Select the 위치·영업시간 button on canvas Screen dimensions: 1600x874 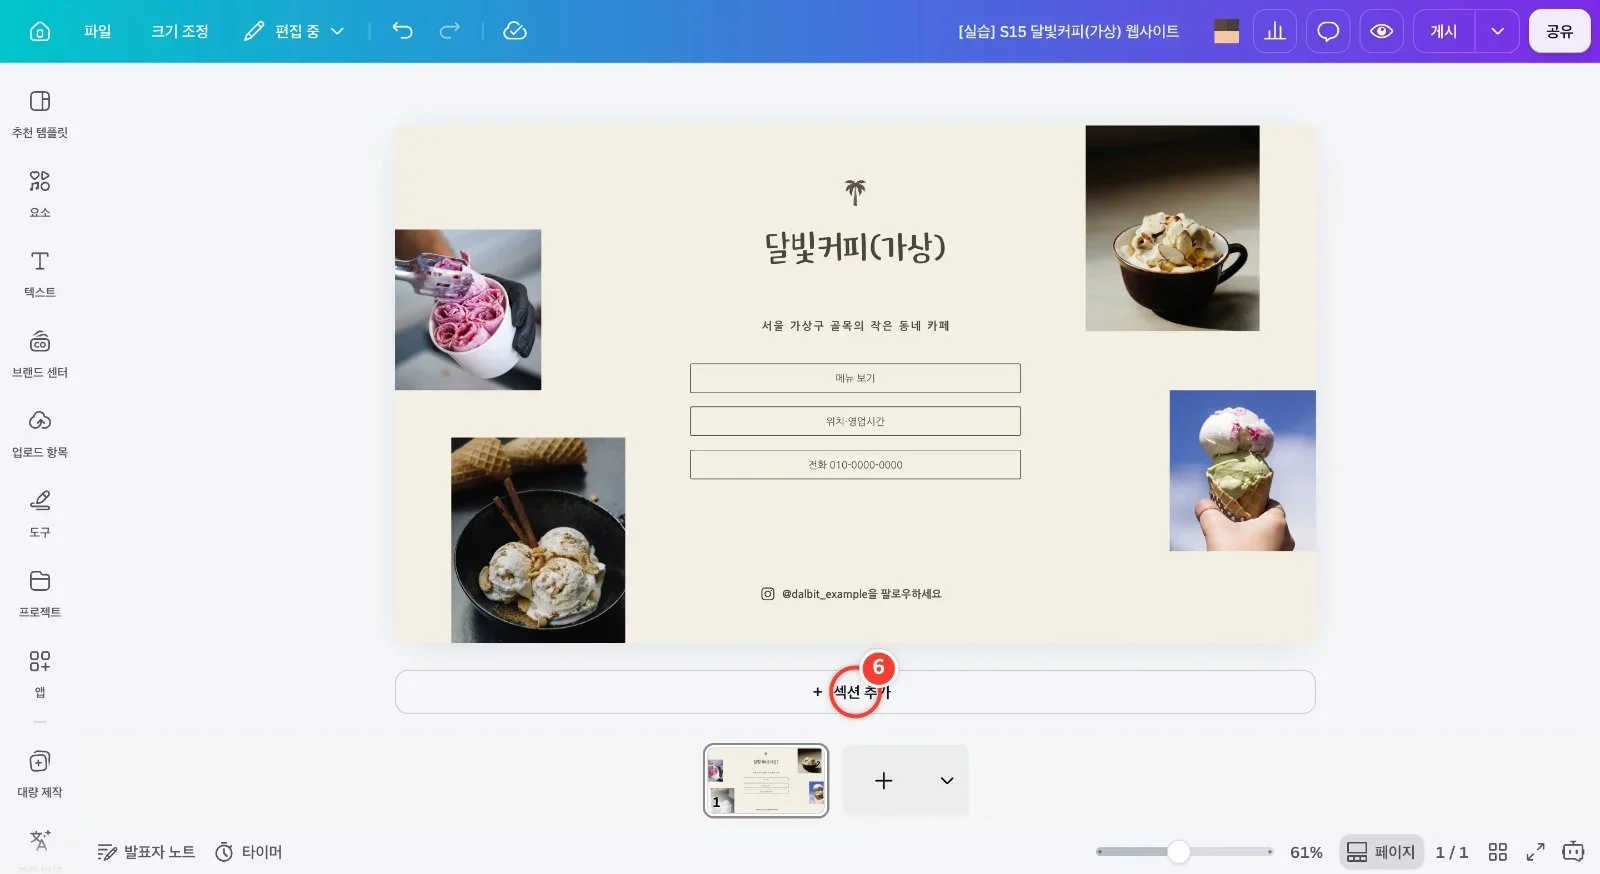[x=855, y=421]
